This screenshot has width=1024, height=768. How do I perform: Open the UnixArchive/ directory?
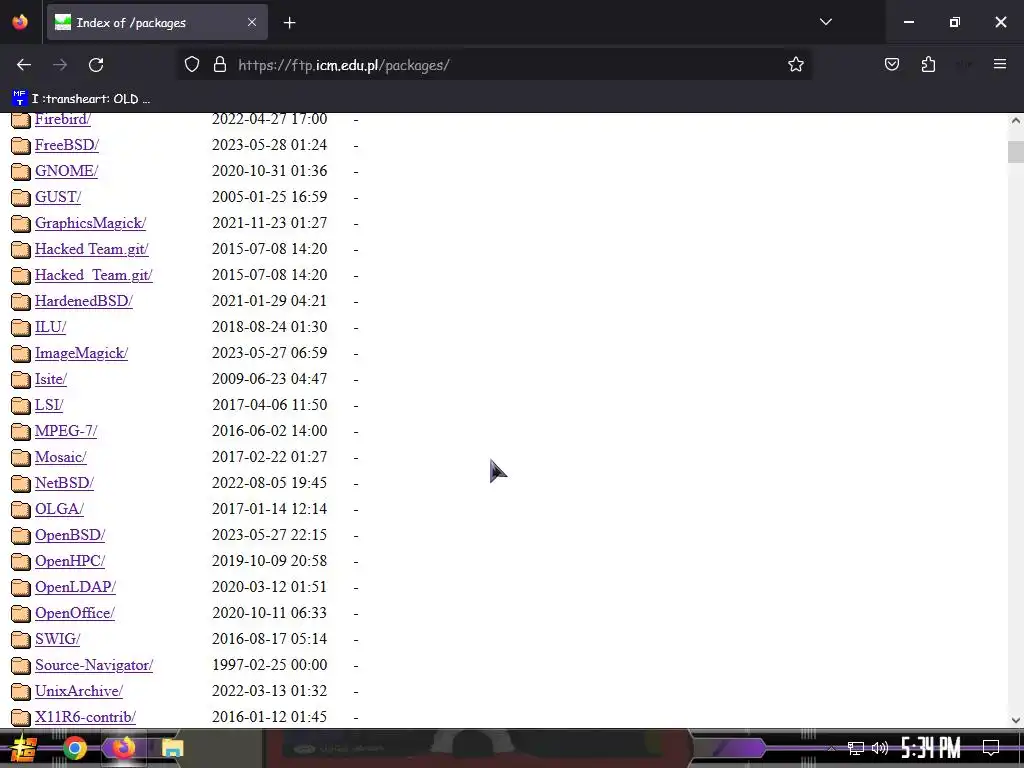click(79, 691)
